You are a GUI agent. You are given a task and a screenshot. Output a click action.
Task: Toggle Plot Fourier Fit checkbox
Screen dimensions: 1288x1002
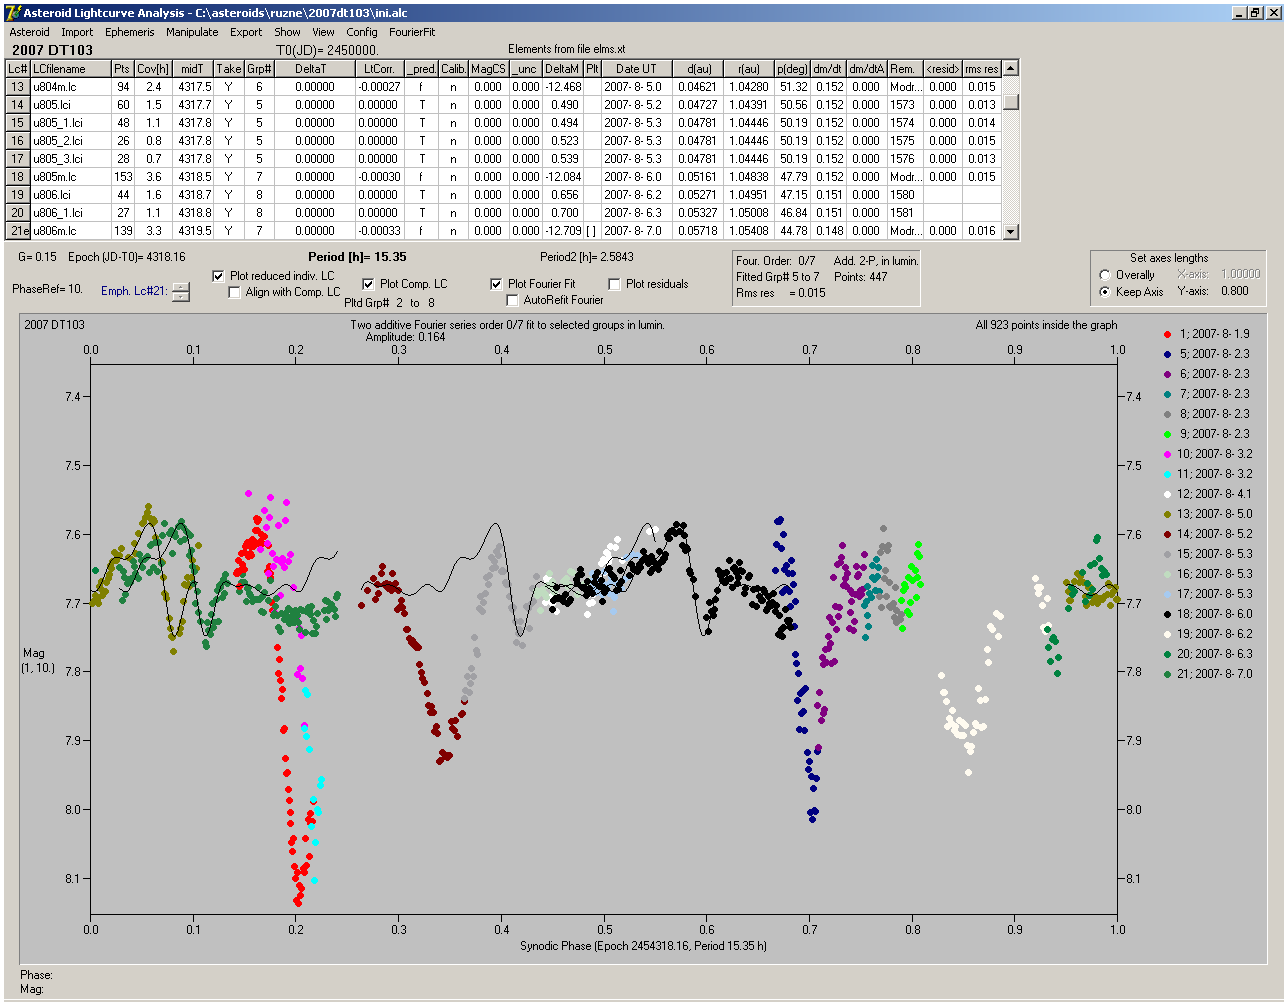tap(496, 284)
